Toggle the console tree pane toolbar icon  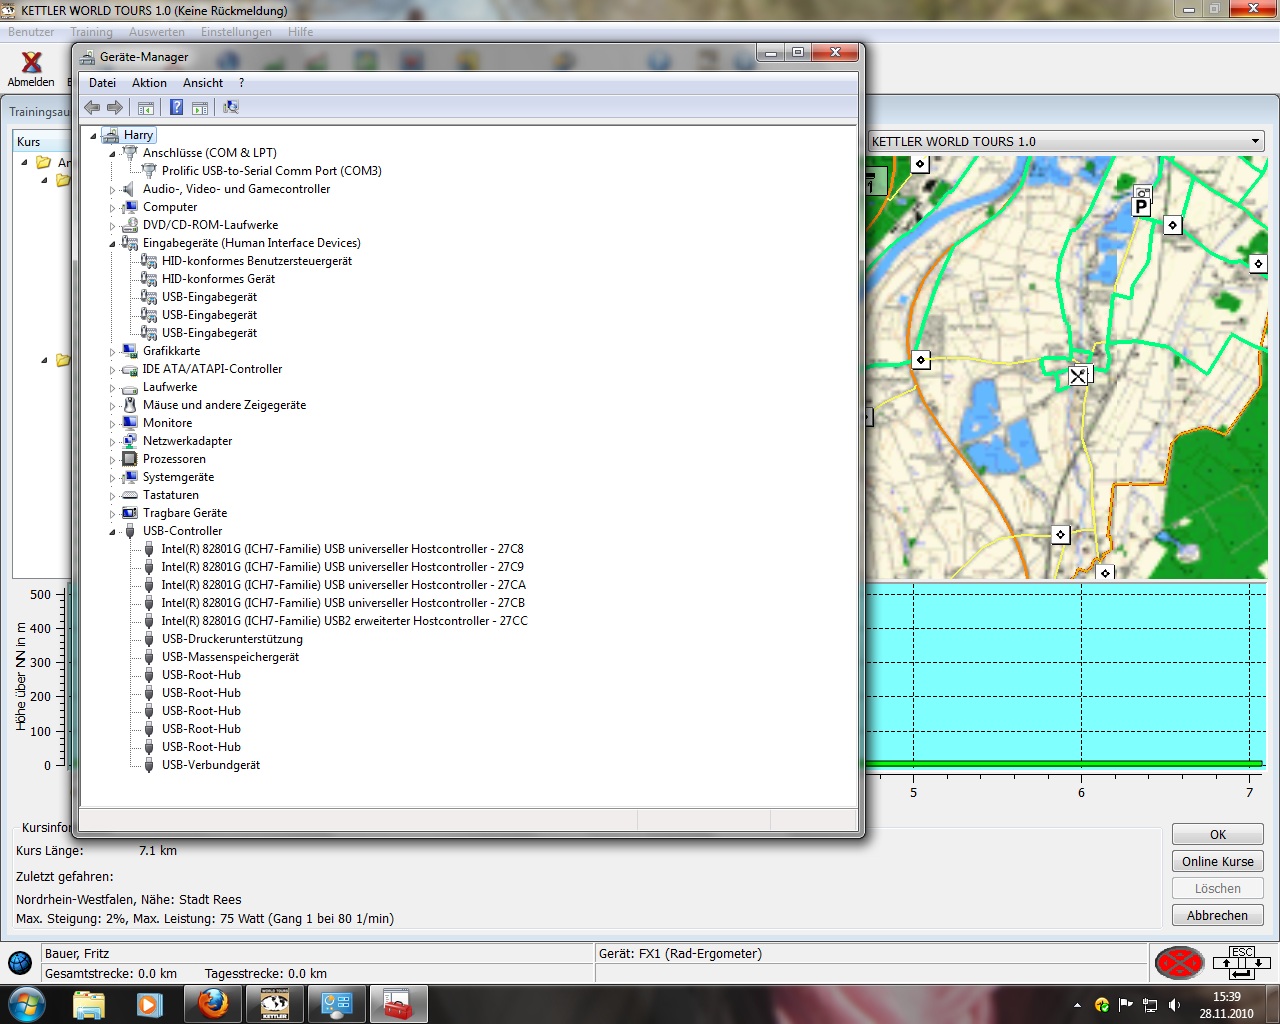[x=146, y=108]
